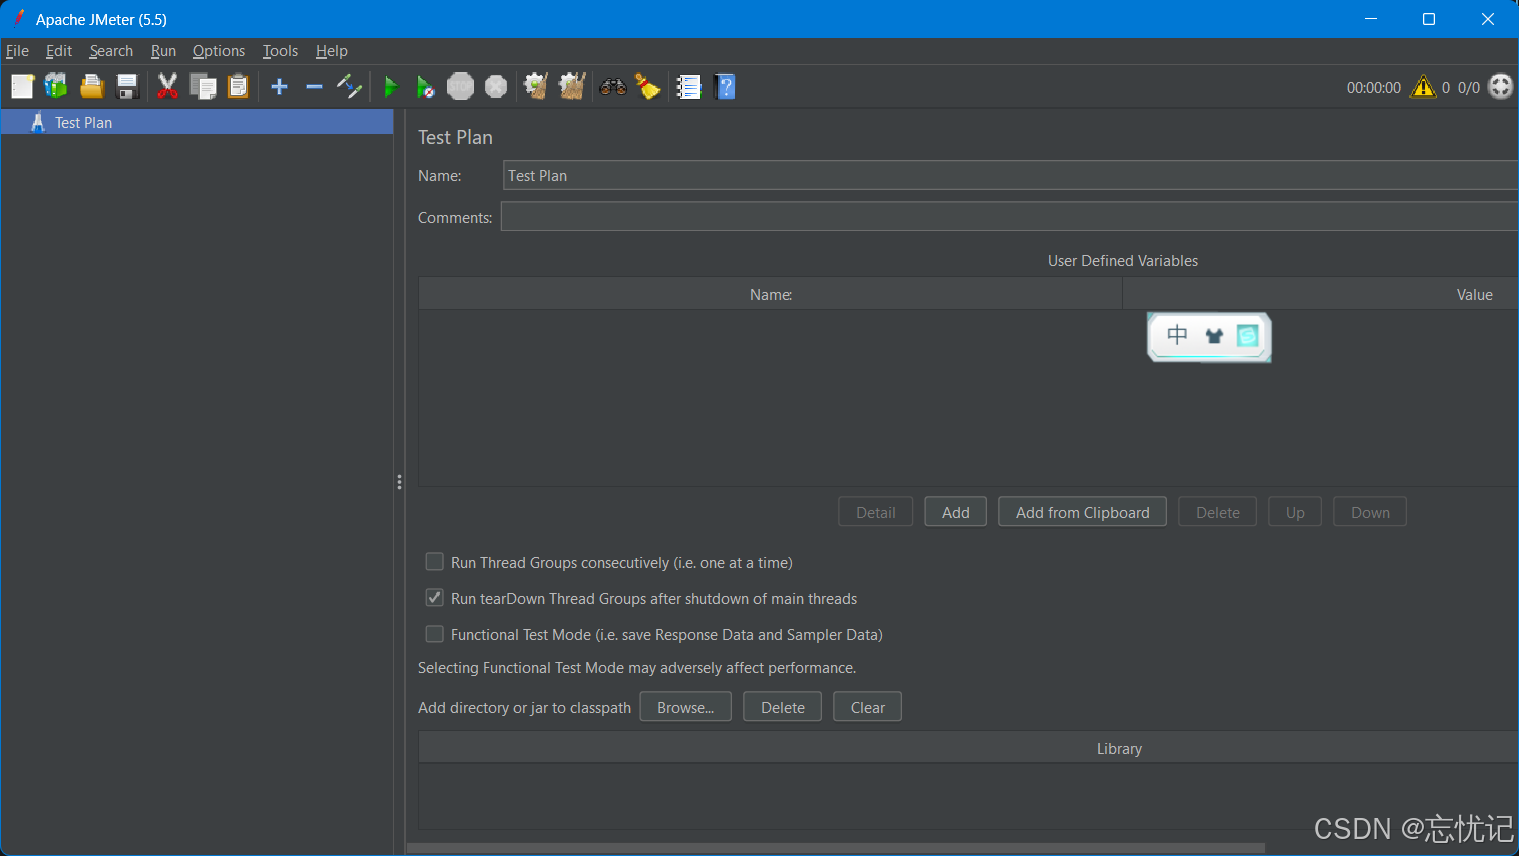This screenshot has height=856, width=1519.
Task: Click the Reset Search brush icon
Action: 648,87
